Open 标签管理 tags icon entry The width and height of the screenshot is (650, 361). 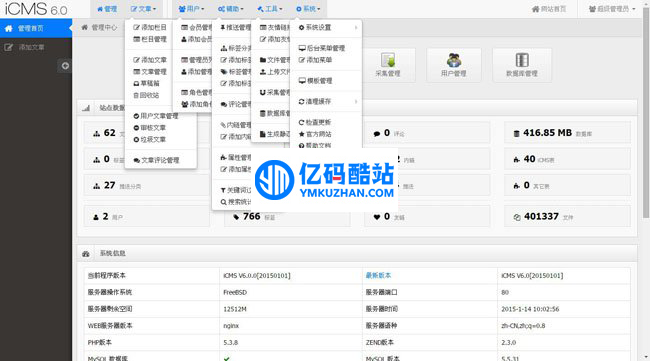pos(235,71)
